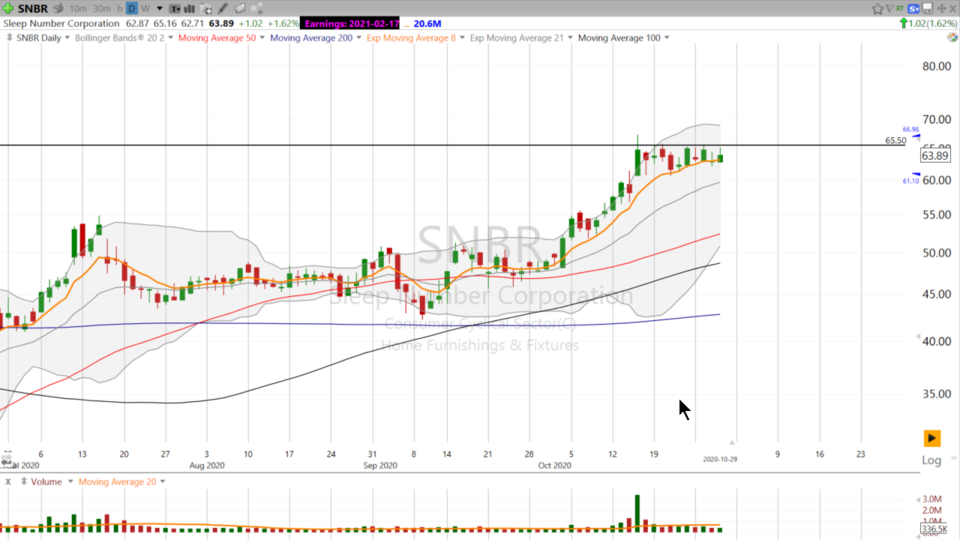
Task: Open the timeframe dropdown arrow
Action: coord(159,9)
